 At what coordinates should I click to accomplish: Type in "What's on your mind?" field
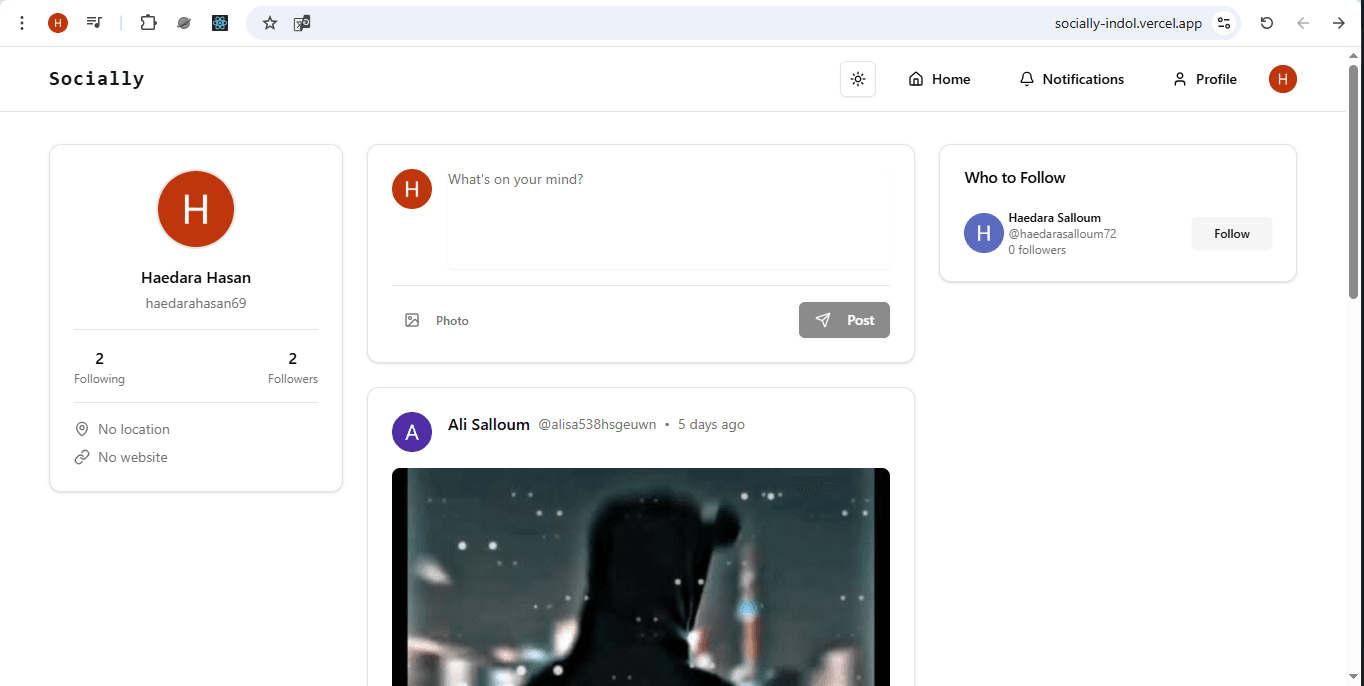coord(667,218)
